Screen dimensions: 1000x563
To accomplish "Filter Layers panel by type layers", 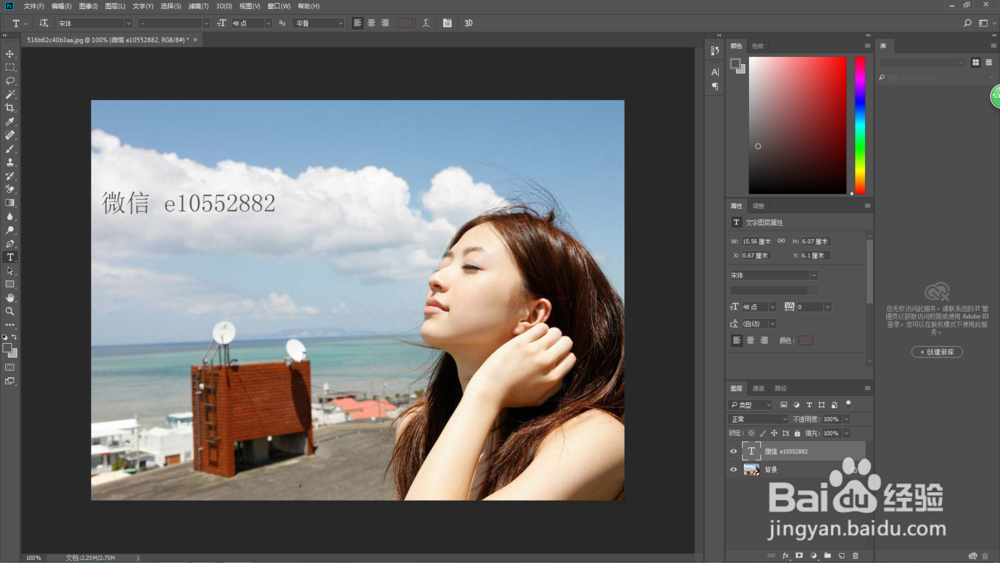I will (809, 405).
